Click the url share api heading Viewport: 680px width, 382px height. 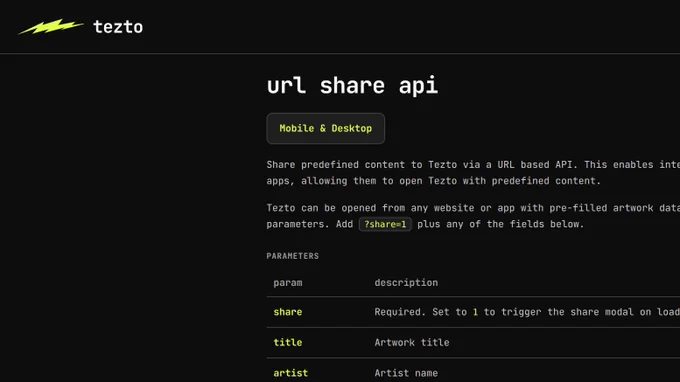pos(352,85)
